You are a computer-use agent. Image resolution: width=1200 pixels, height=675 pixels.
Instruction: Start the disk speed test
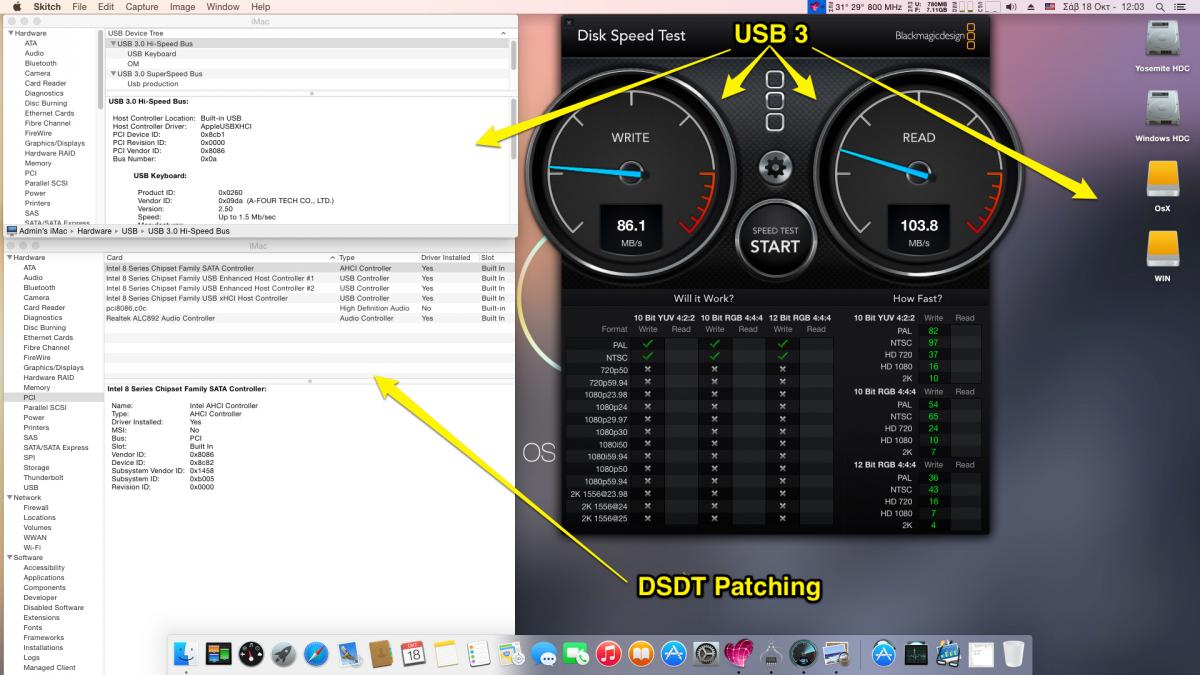[775, 240]
